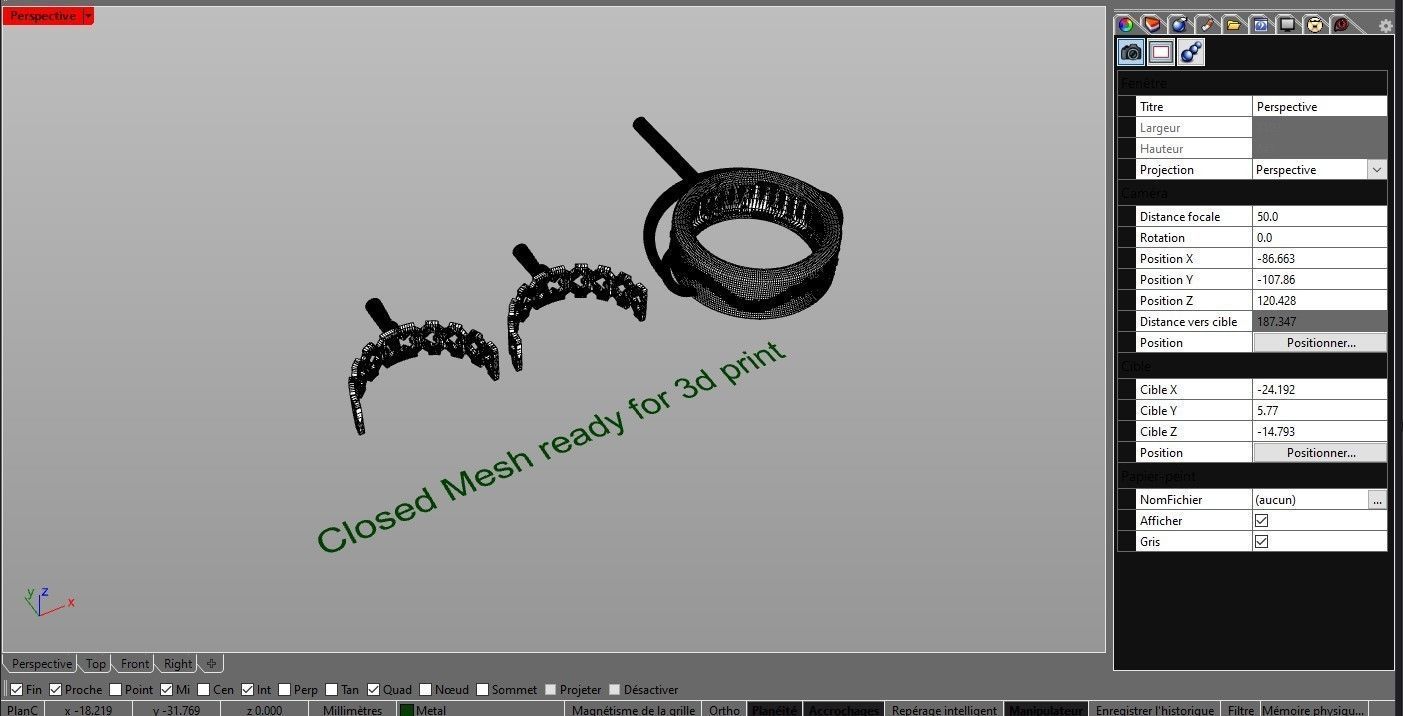Edit the Position X value -86.663
Screen dimensions: 1403x716
click(1320, 259)
